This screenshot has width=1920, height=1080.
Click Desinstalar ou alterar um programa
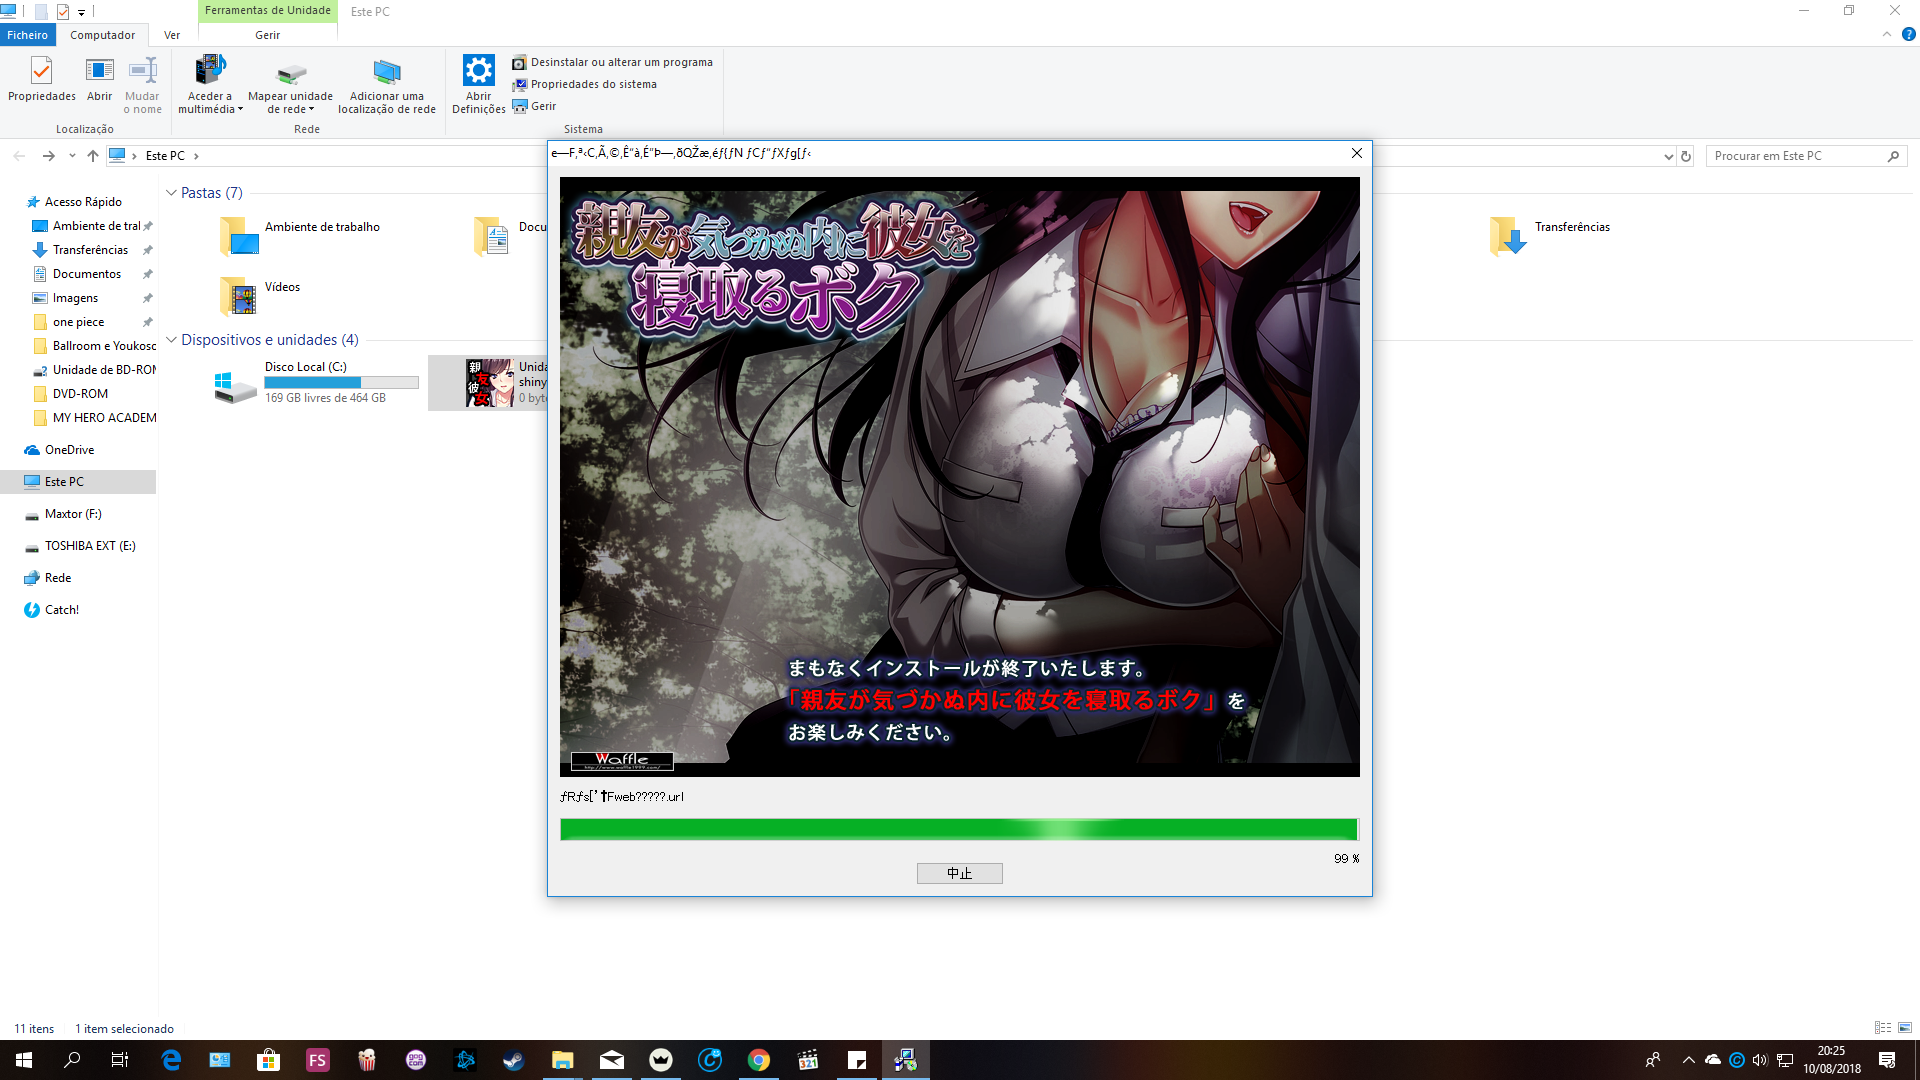tap(612, 62)
